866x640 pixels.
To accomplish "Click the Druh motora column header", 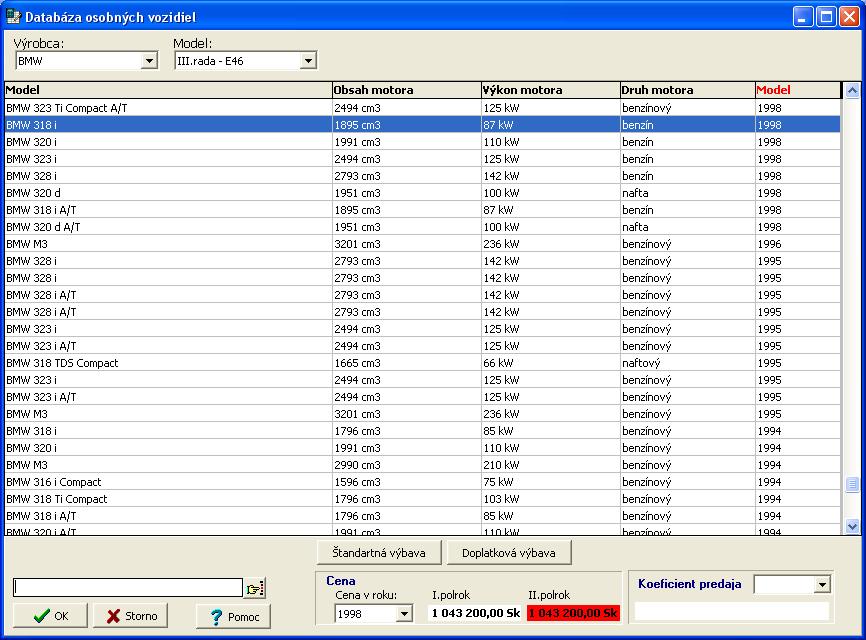I will click(x=688, y=90).
